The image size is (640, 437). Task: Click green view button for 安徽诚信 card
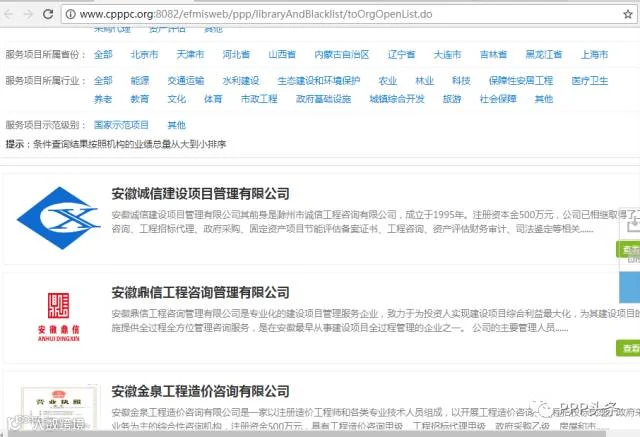(x=628, y=249)
